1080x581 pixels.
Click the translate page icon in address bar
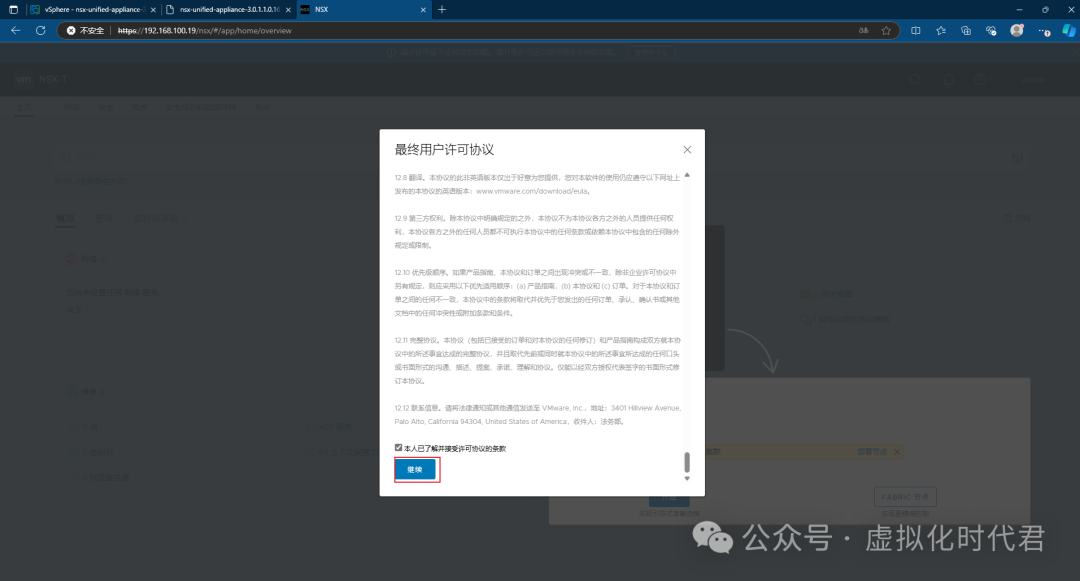pos(863,30)
